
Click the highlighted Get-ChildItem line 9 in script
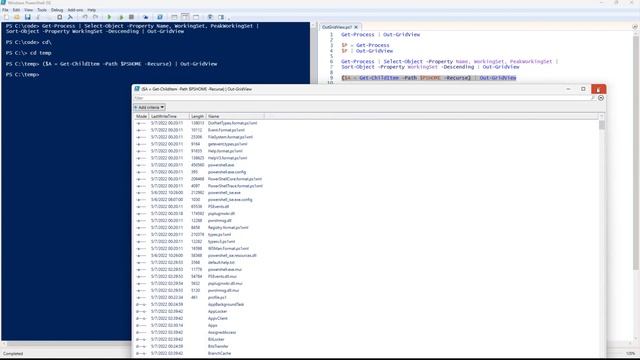(429, 78)
